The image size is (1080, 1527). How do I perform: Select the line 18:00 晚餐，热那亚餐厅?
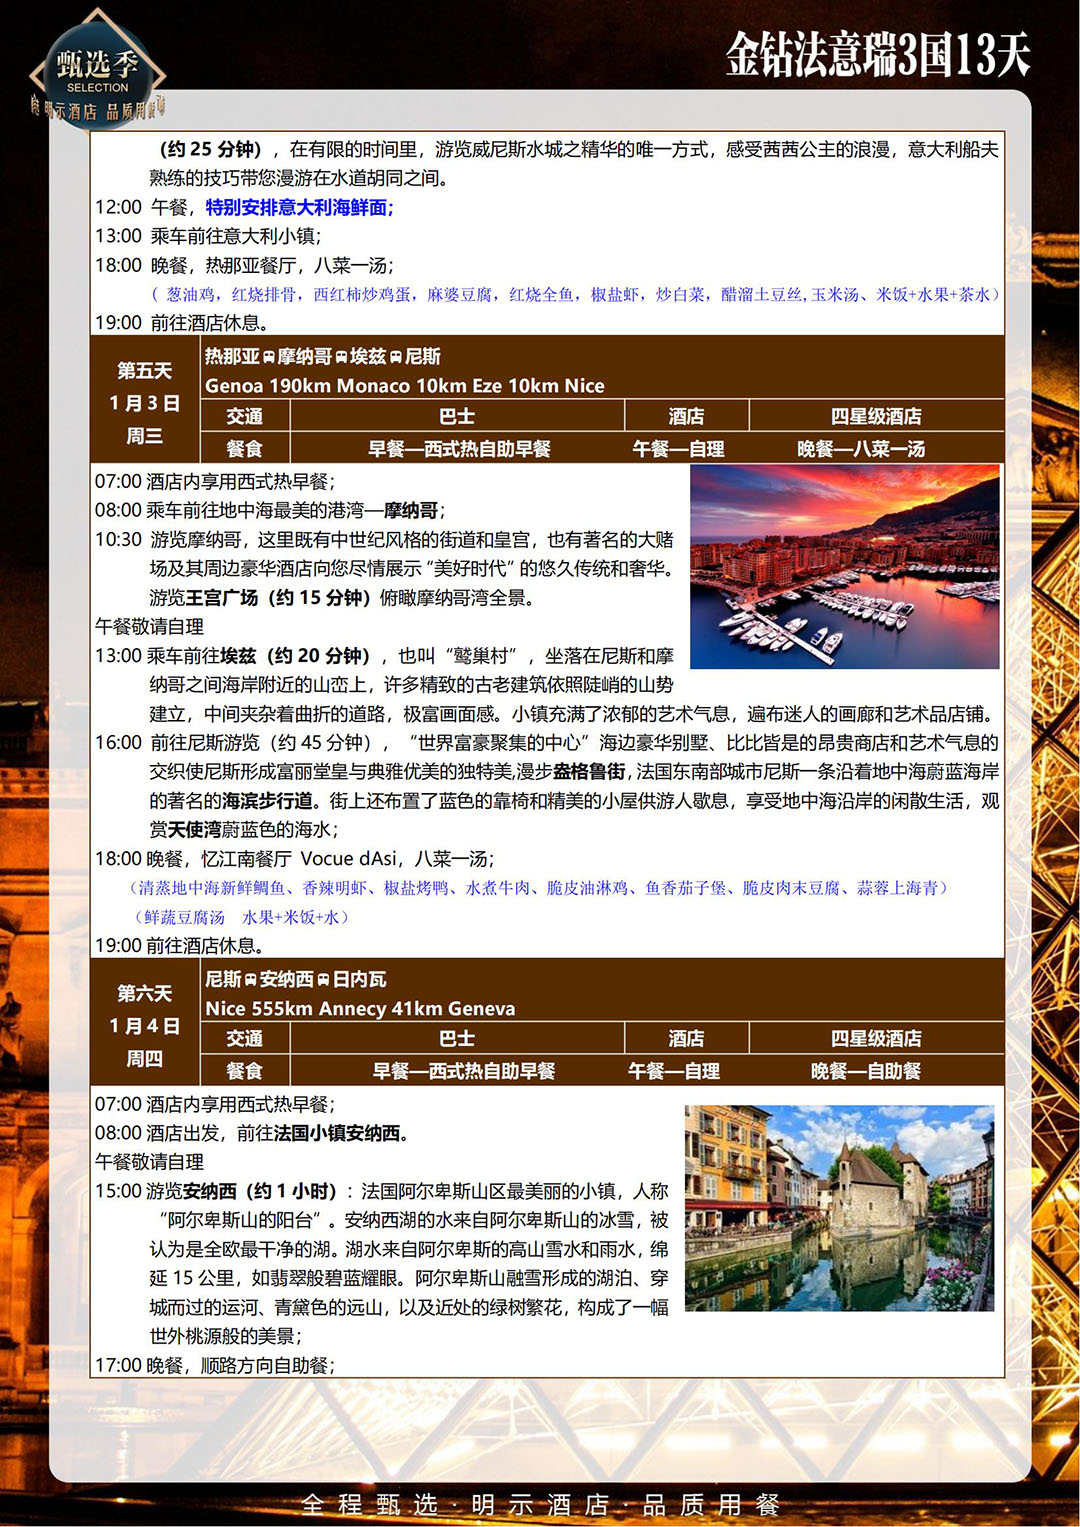[x=244, y=265]
